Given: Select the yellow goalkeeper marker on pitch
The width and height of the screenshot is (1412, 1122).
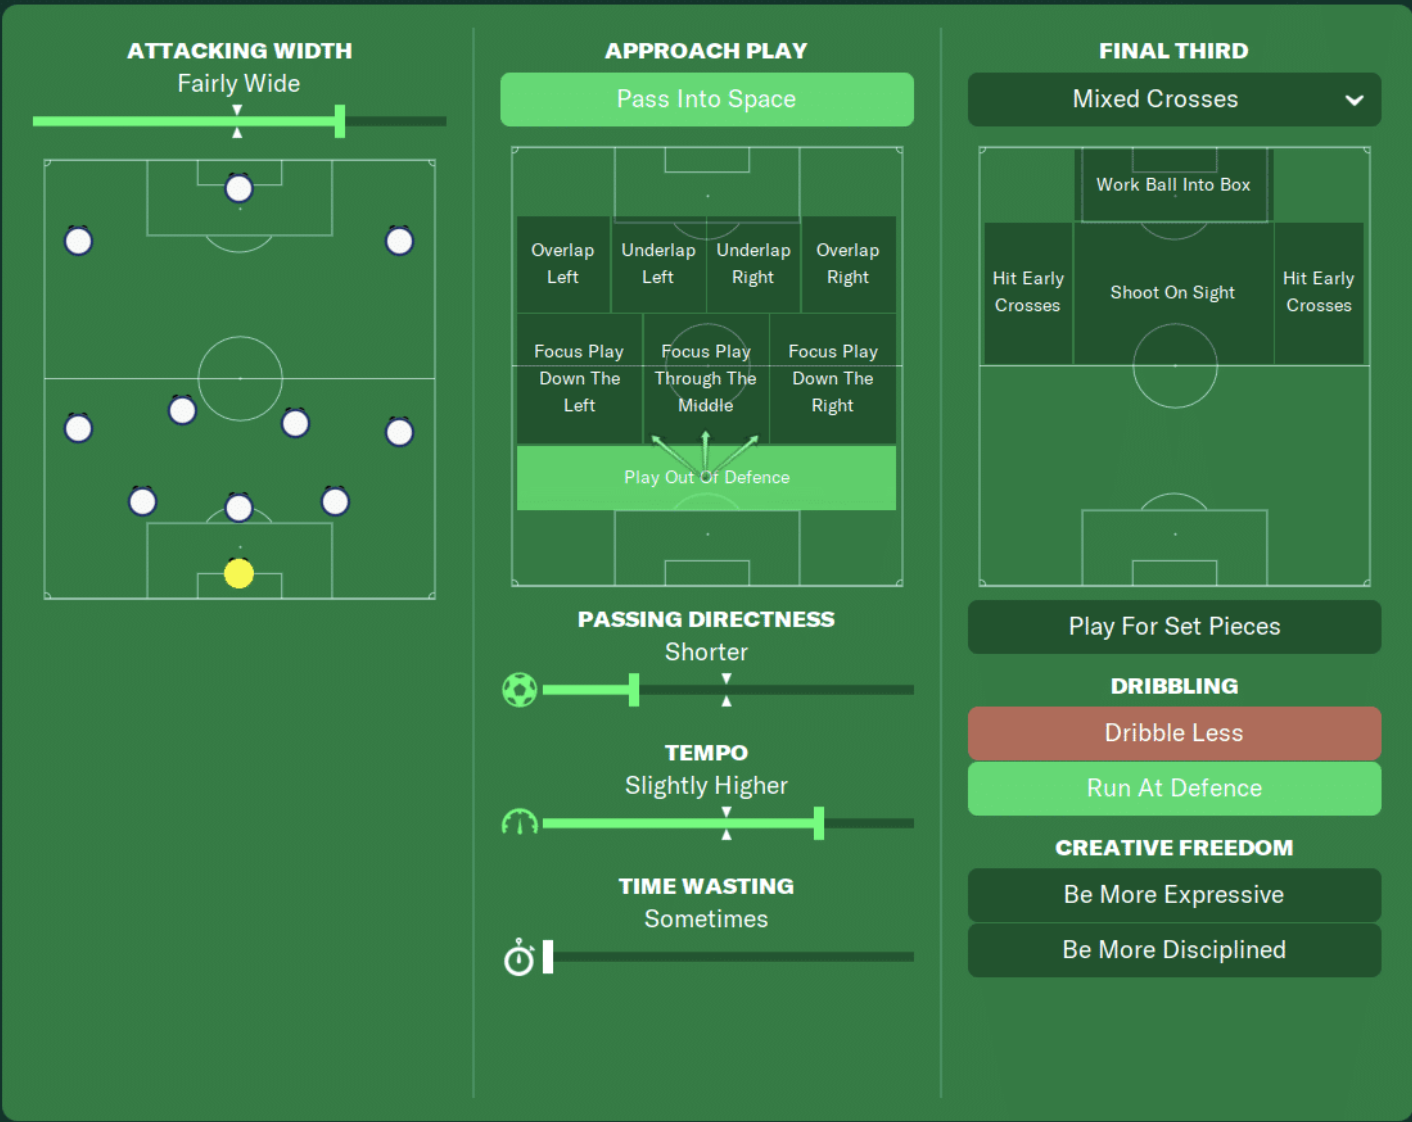Looking at the screenshot, I should click(x=239, y=573).
